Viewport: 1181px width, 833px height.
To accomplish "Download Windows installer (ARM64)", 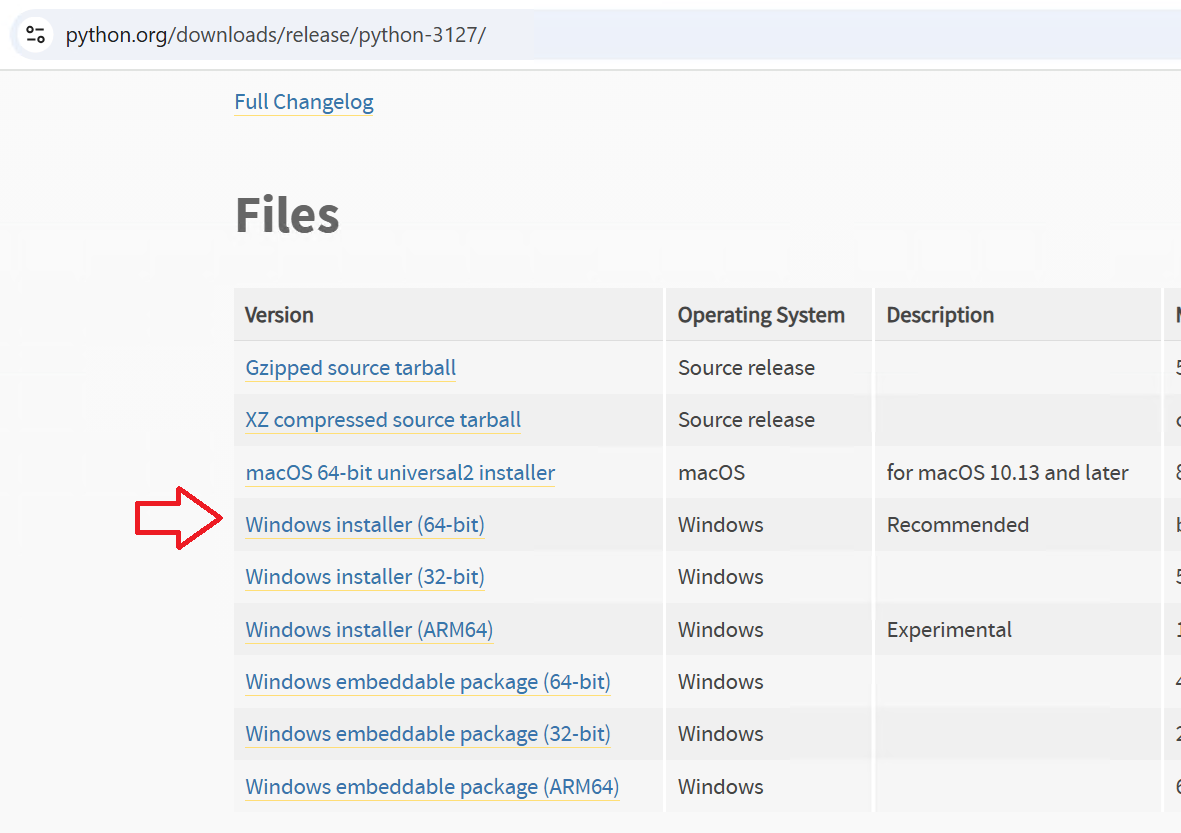I will click(x=369, y=630).
